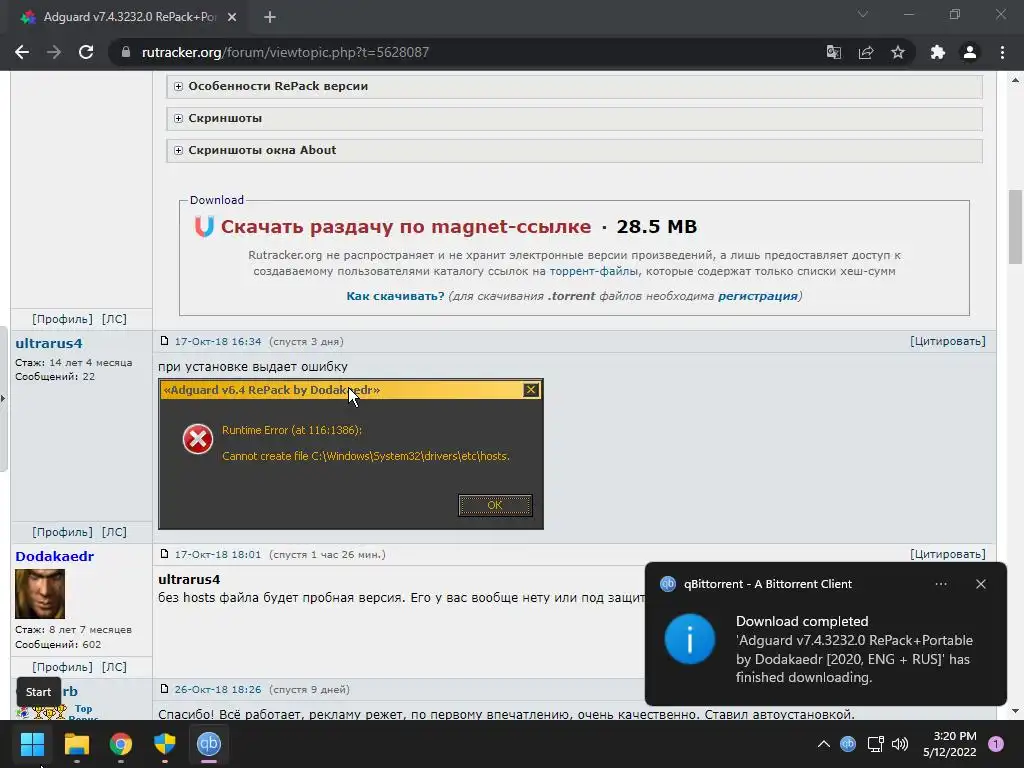
Task: Switch to Chrome in taskbar
Action: click(121, 744)
